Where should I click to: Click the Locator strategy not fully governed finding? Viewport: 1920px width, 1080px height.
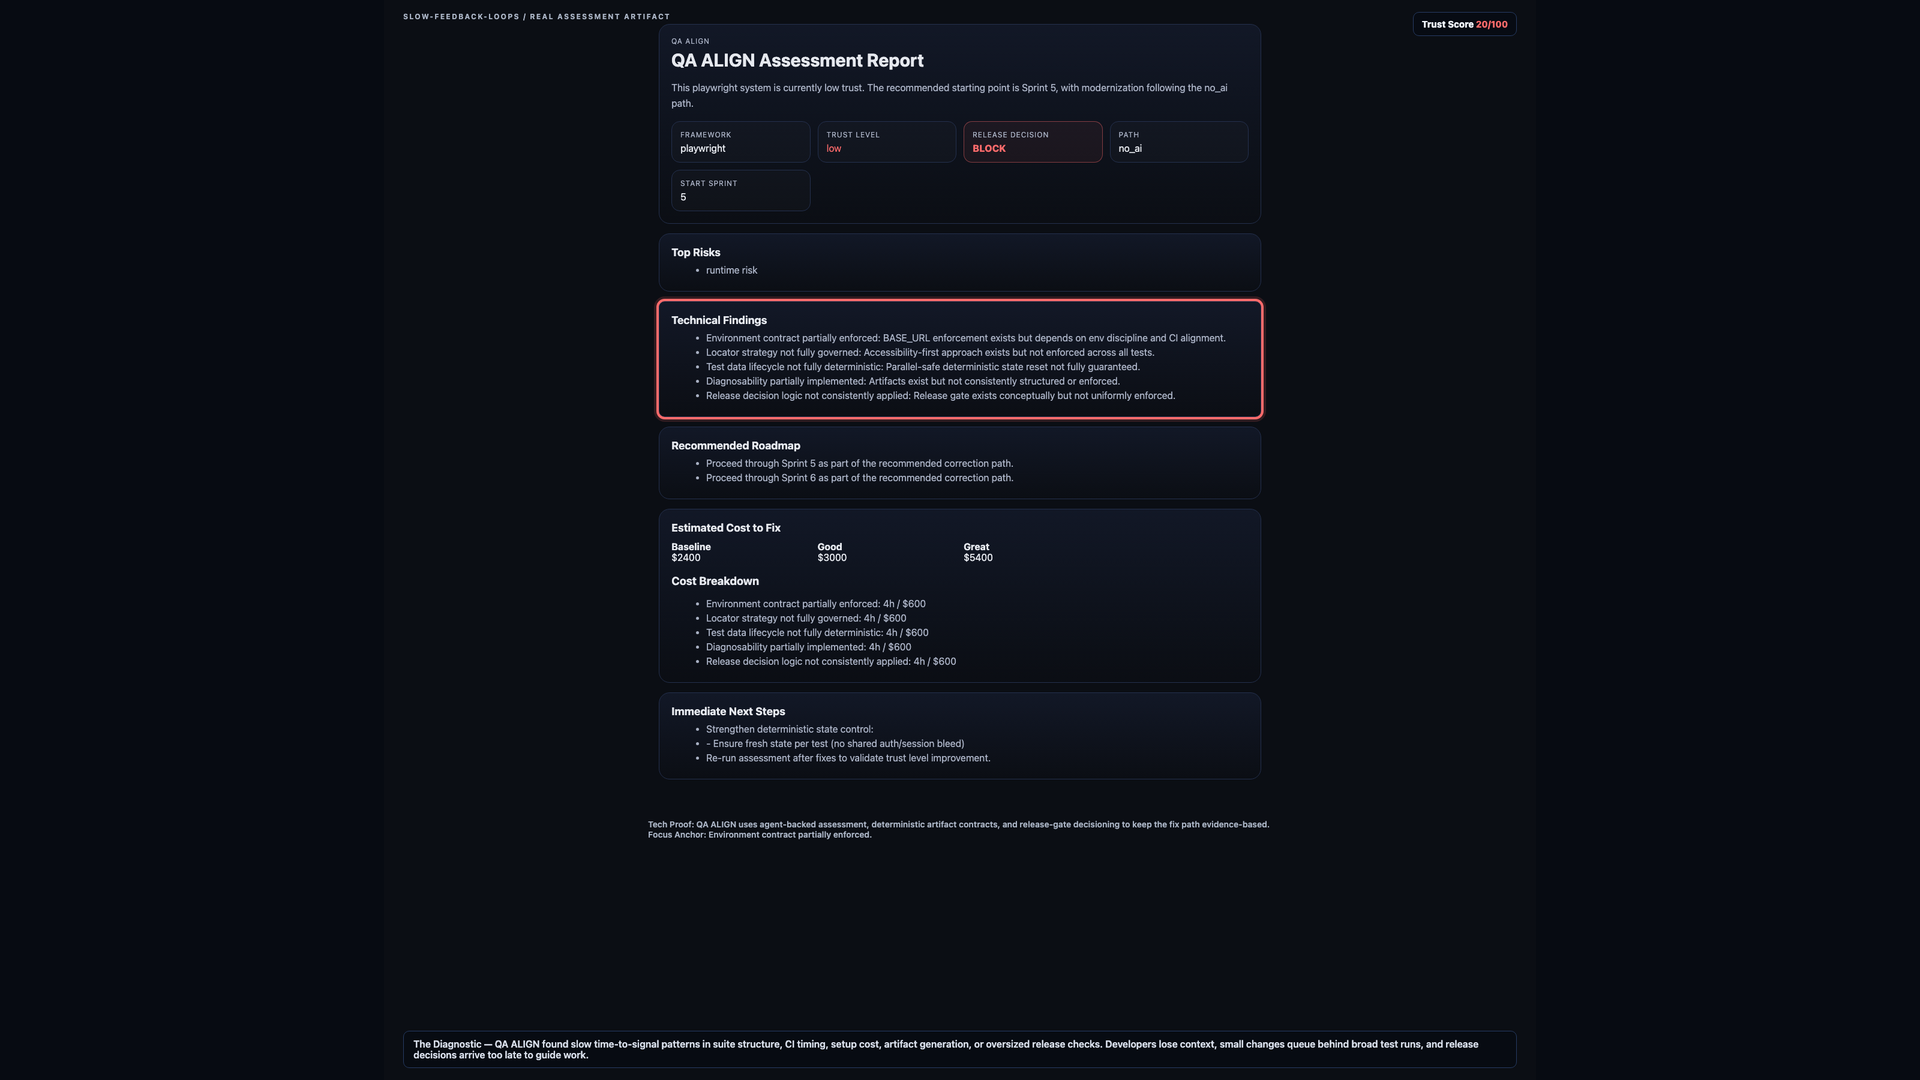coord(930,352)
